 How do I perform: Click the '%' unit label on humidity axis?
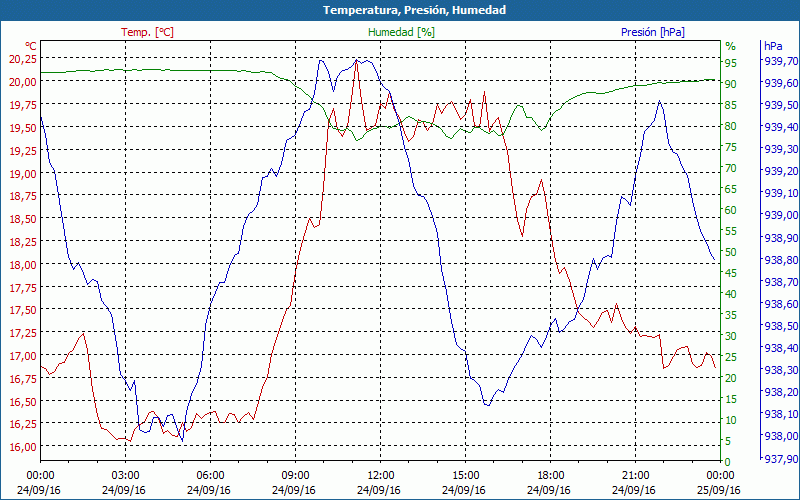[731, 46]
